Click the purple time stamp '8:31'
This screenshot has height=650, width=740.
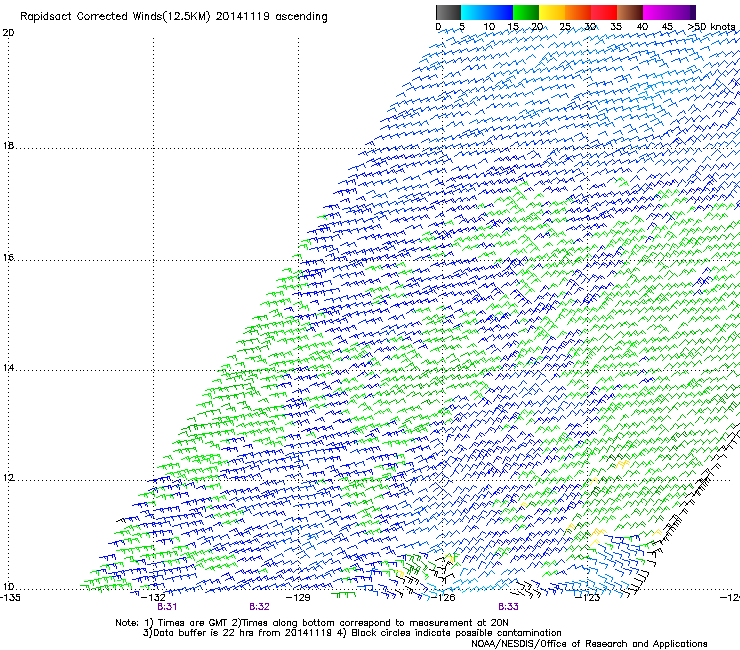point(167,607)
